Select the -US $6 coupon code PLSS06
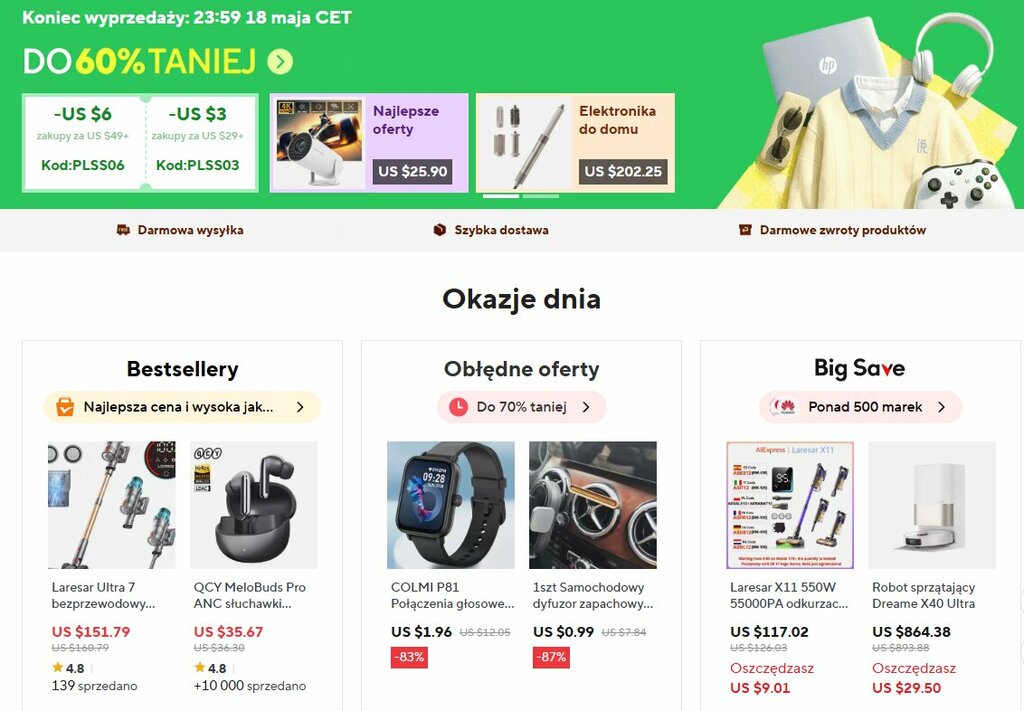 pyautogui.click(x=83, y=142)
